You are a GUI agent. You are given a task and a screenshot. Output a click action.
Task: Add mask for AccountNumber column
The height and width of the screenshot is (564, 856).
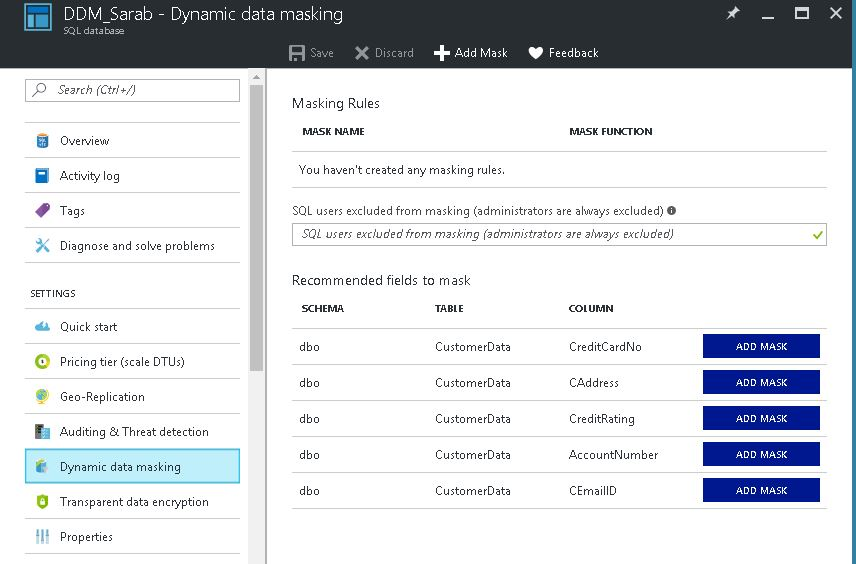coord(761,454)
